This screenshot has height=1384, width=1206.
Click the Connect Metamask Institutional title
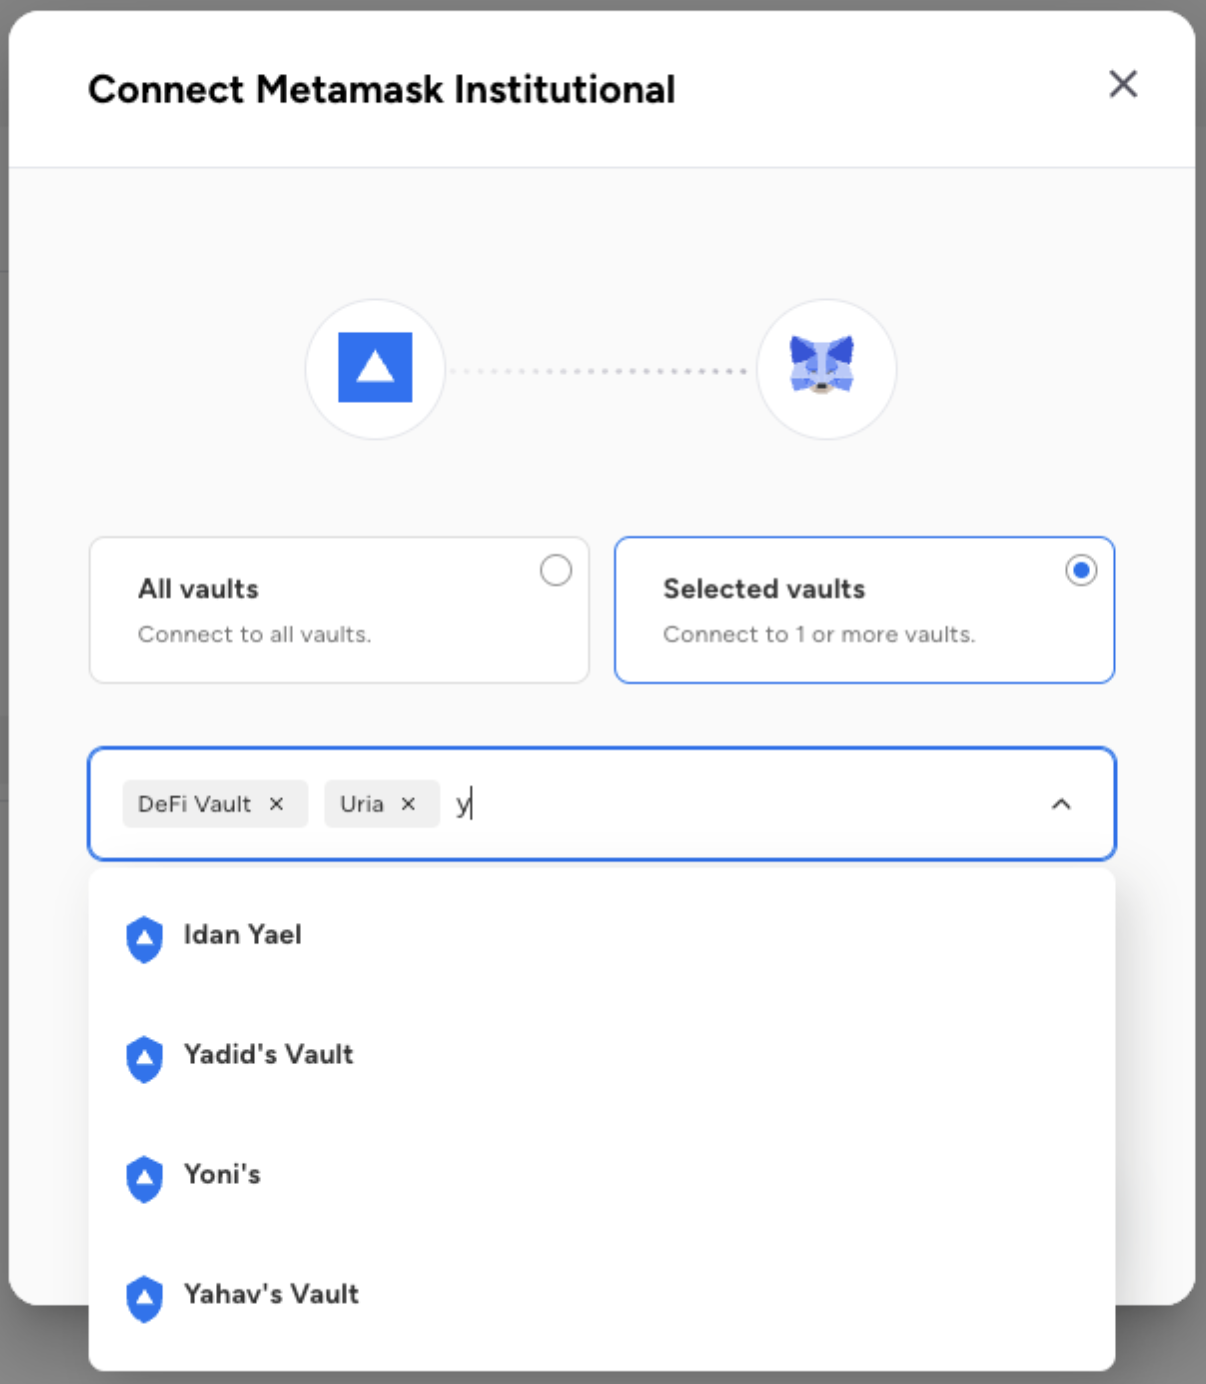[x=382, y=89]
